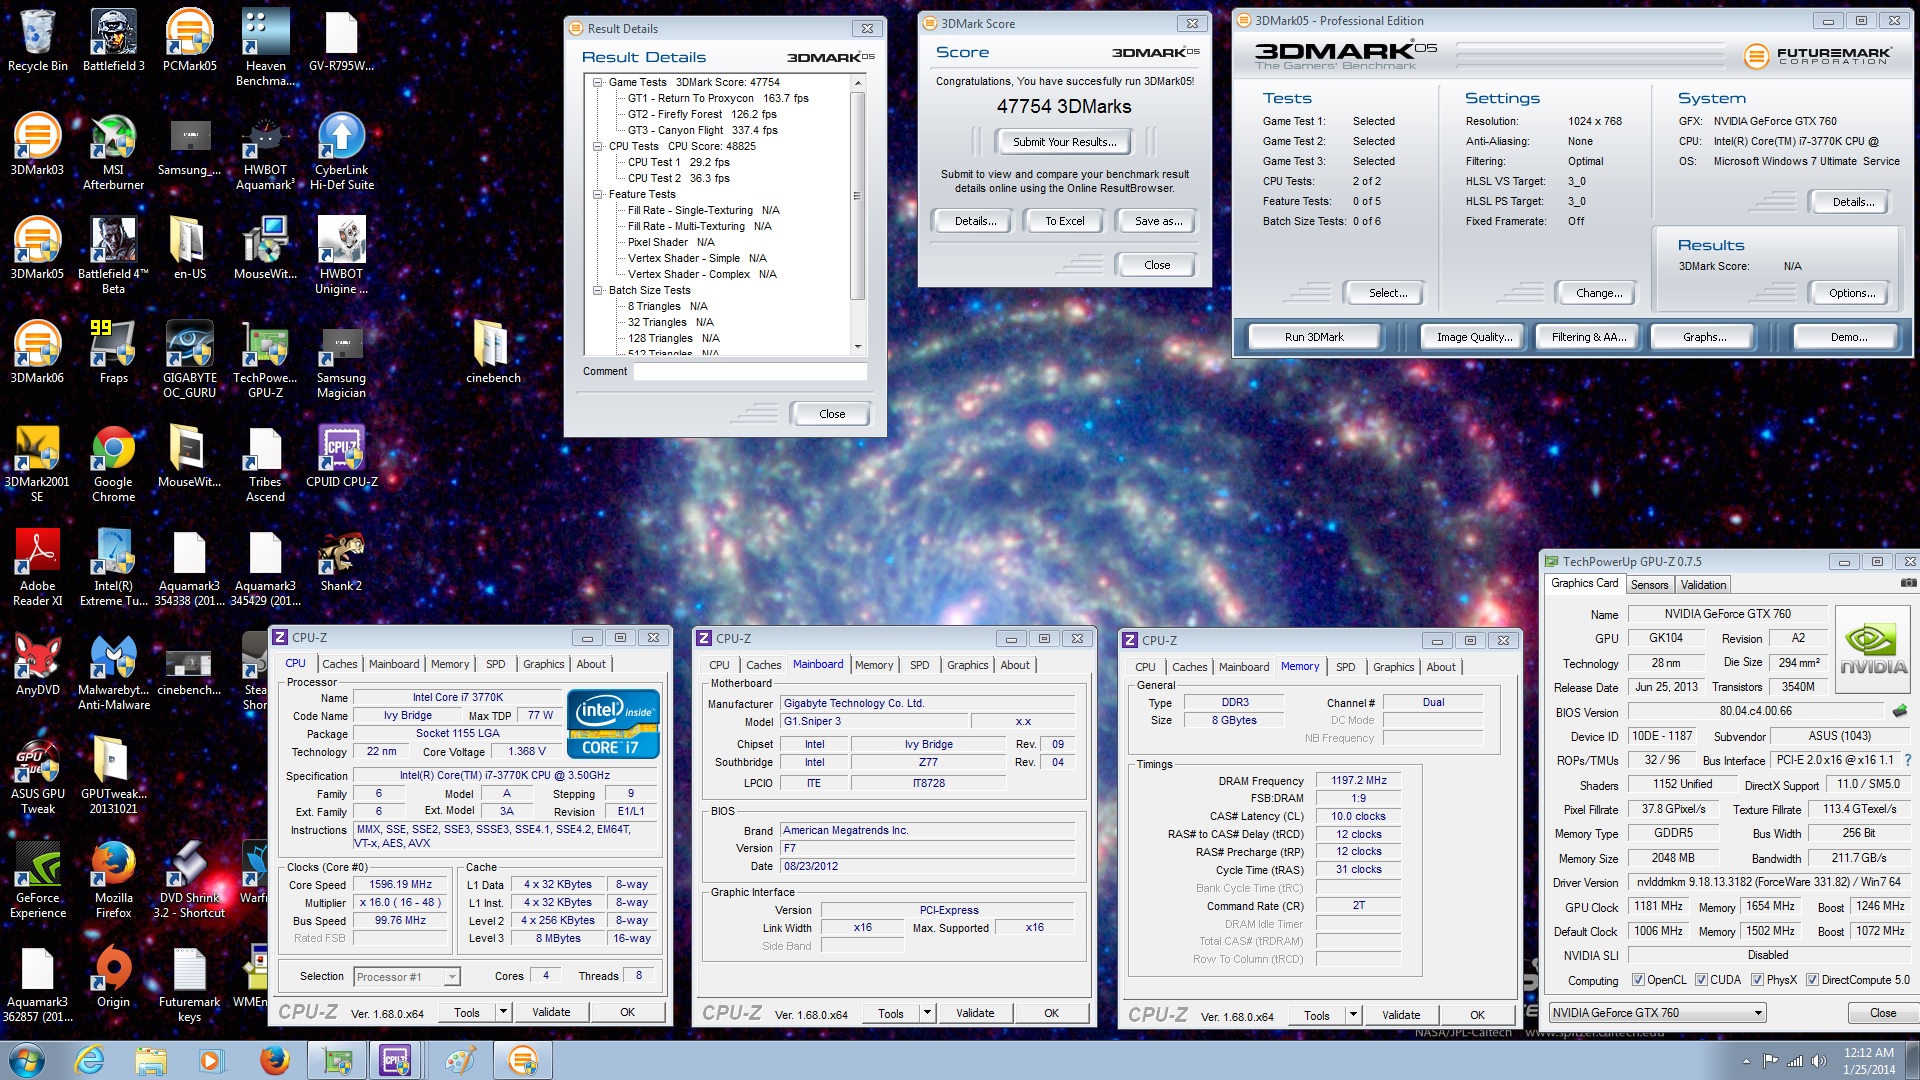This screenshot has height=1080, width=1920.
Task: Click the To Excel button
Action: point(1064,221)
